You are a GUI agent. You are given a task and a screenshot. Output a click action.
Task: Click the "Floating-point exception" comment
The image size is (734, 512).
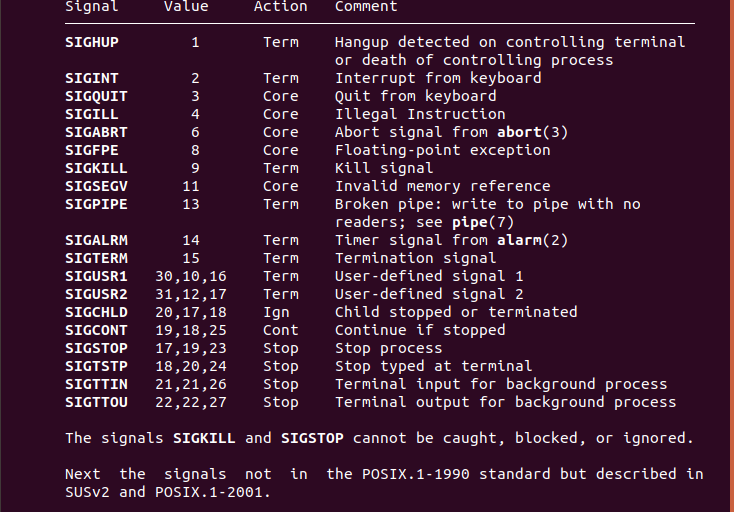click(443, 150)
